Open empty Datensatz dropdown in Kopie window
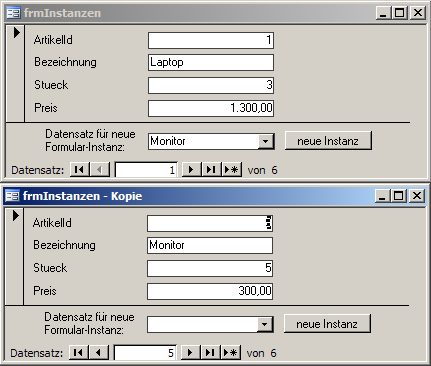This screenshot has width=431, height=366. (x=264, y=324)
